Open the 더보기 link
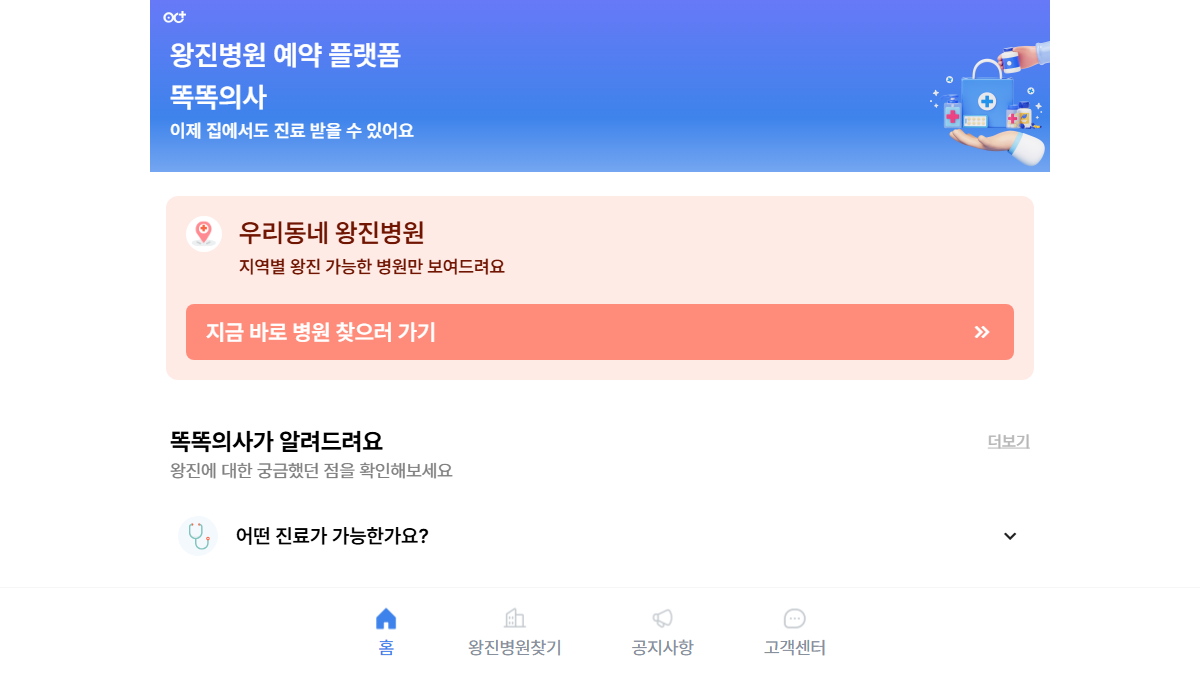 [x=1008, y=441]
